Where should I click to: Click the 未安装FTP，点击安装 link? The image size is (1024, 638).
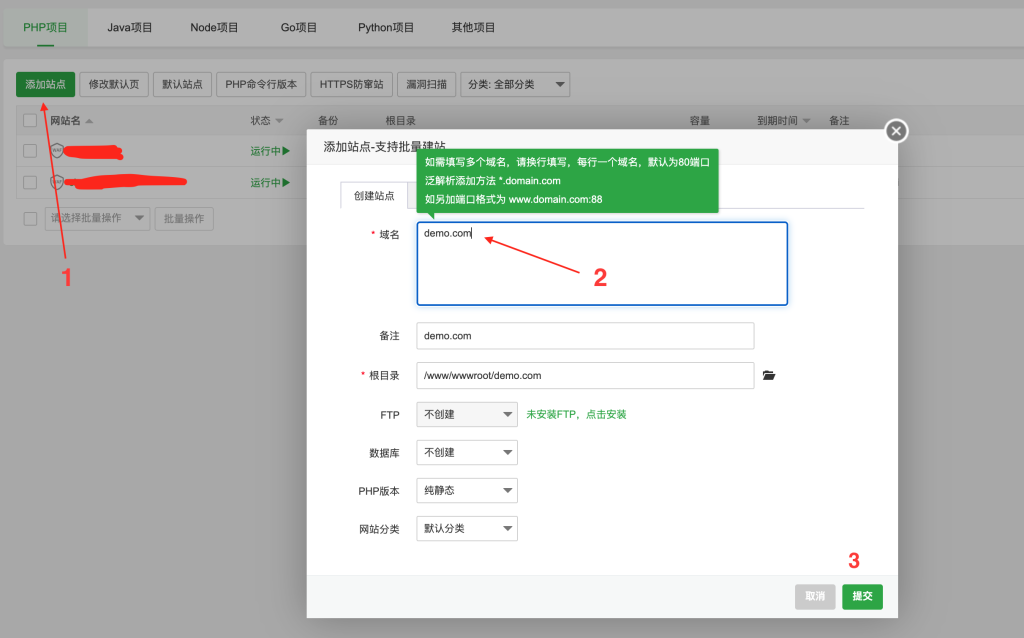[576, 414]
